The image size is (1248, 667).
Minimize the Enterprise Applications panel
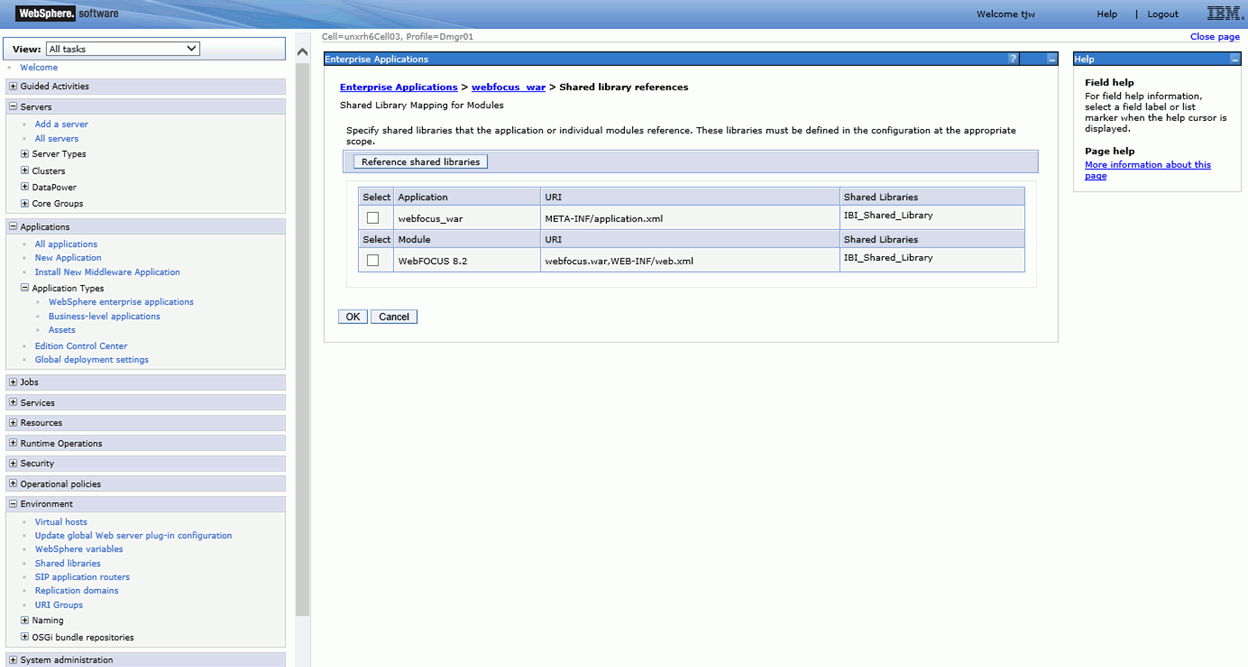click(1051, 59)
